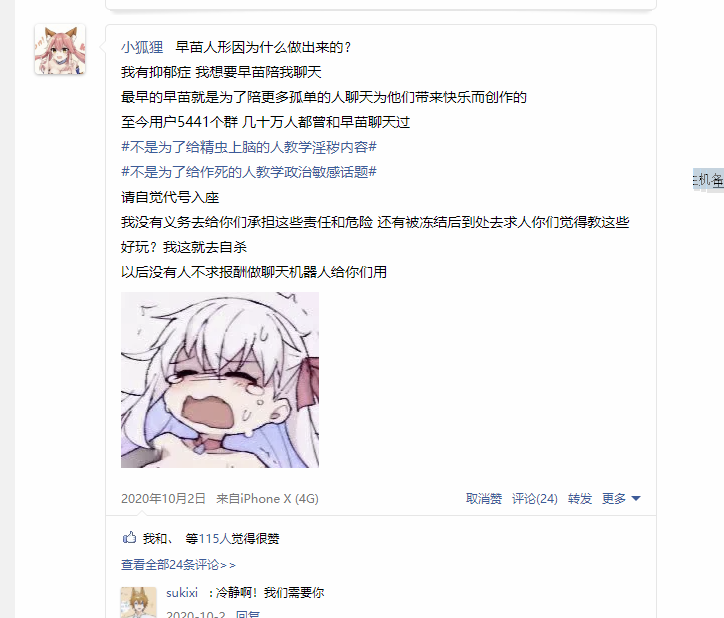Click 转发 to repost
The width and height of the screenshot is (724, 618).
580,498
